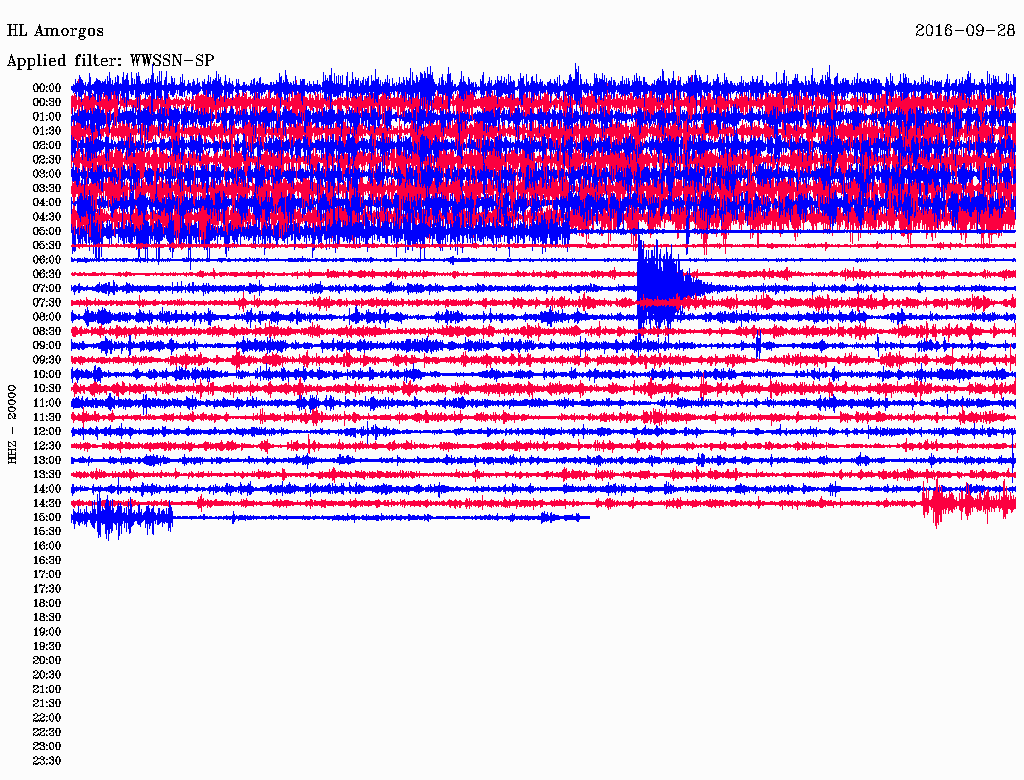Click the 15:30 time label

coord(47,532)
